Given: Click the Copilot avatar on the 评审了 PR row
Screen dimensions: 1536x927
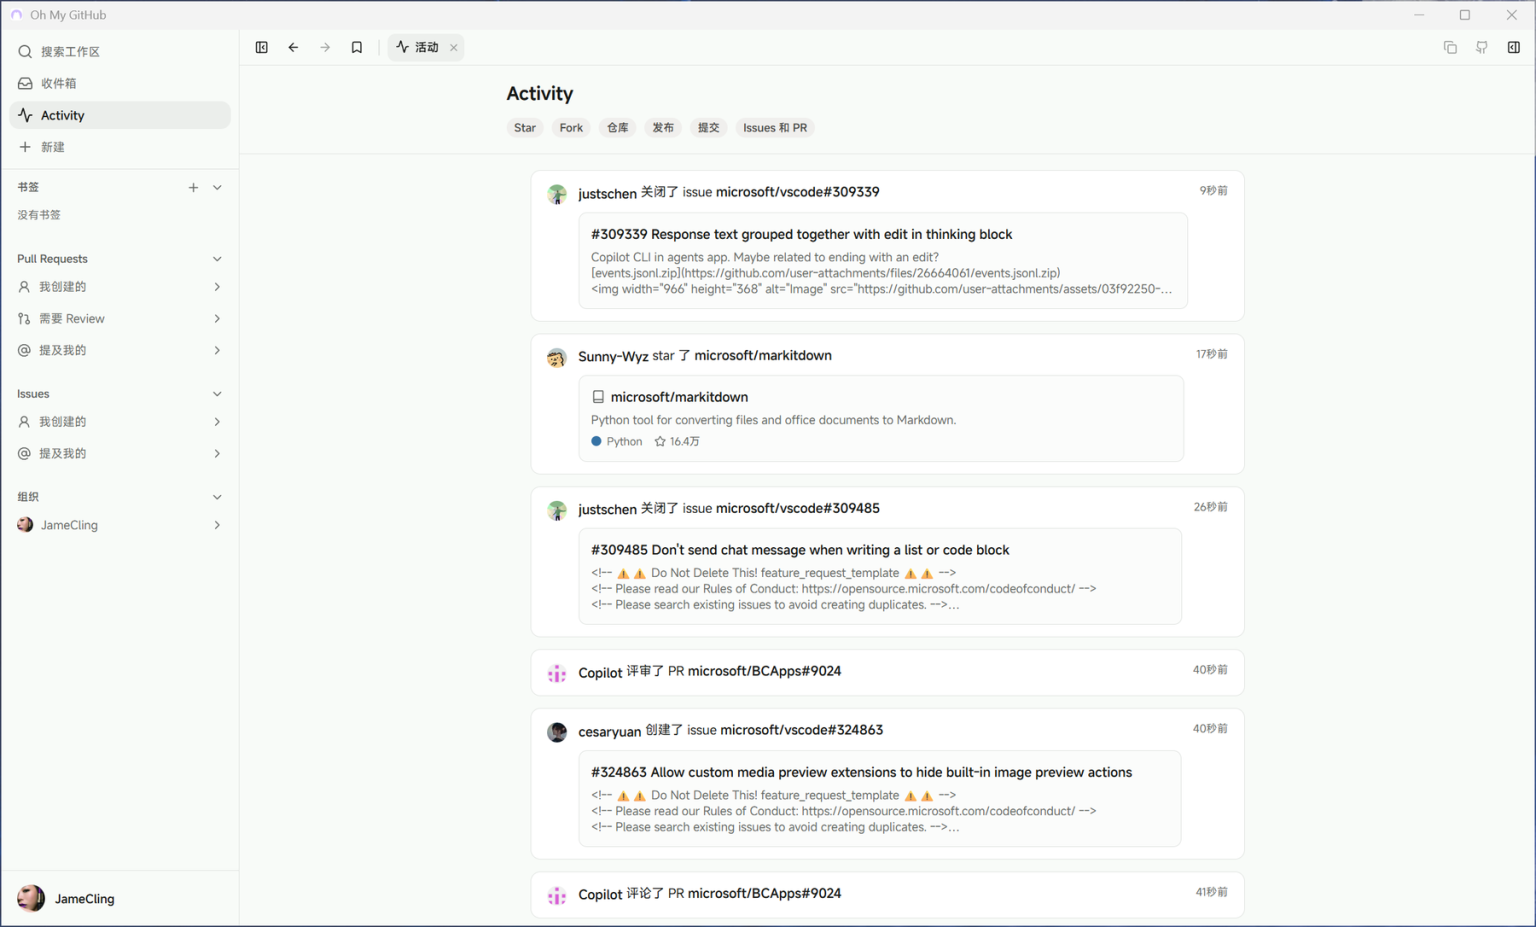Looking at the screenshot, I should point(557,673).
